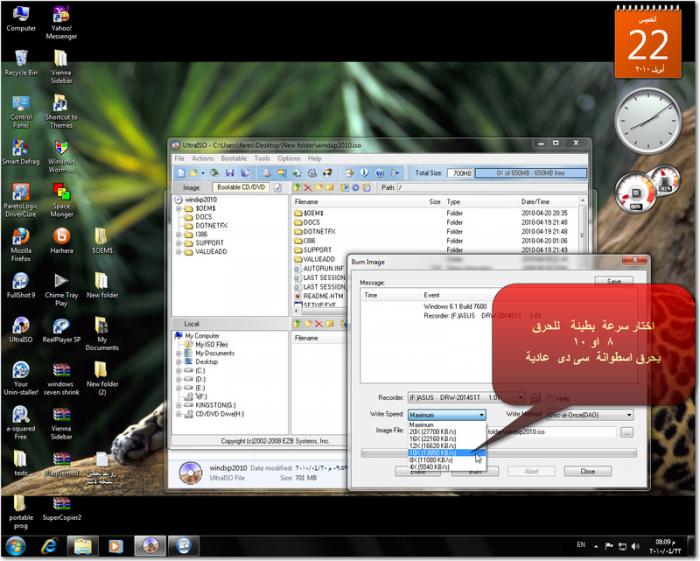The height and width of the screenshot is (561, 700).
Task: Open the Write Speed dropdown showing Maximum
Action: (447, 415)
